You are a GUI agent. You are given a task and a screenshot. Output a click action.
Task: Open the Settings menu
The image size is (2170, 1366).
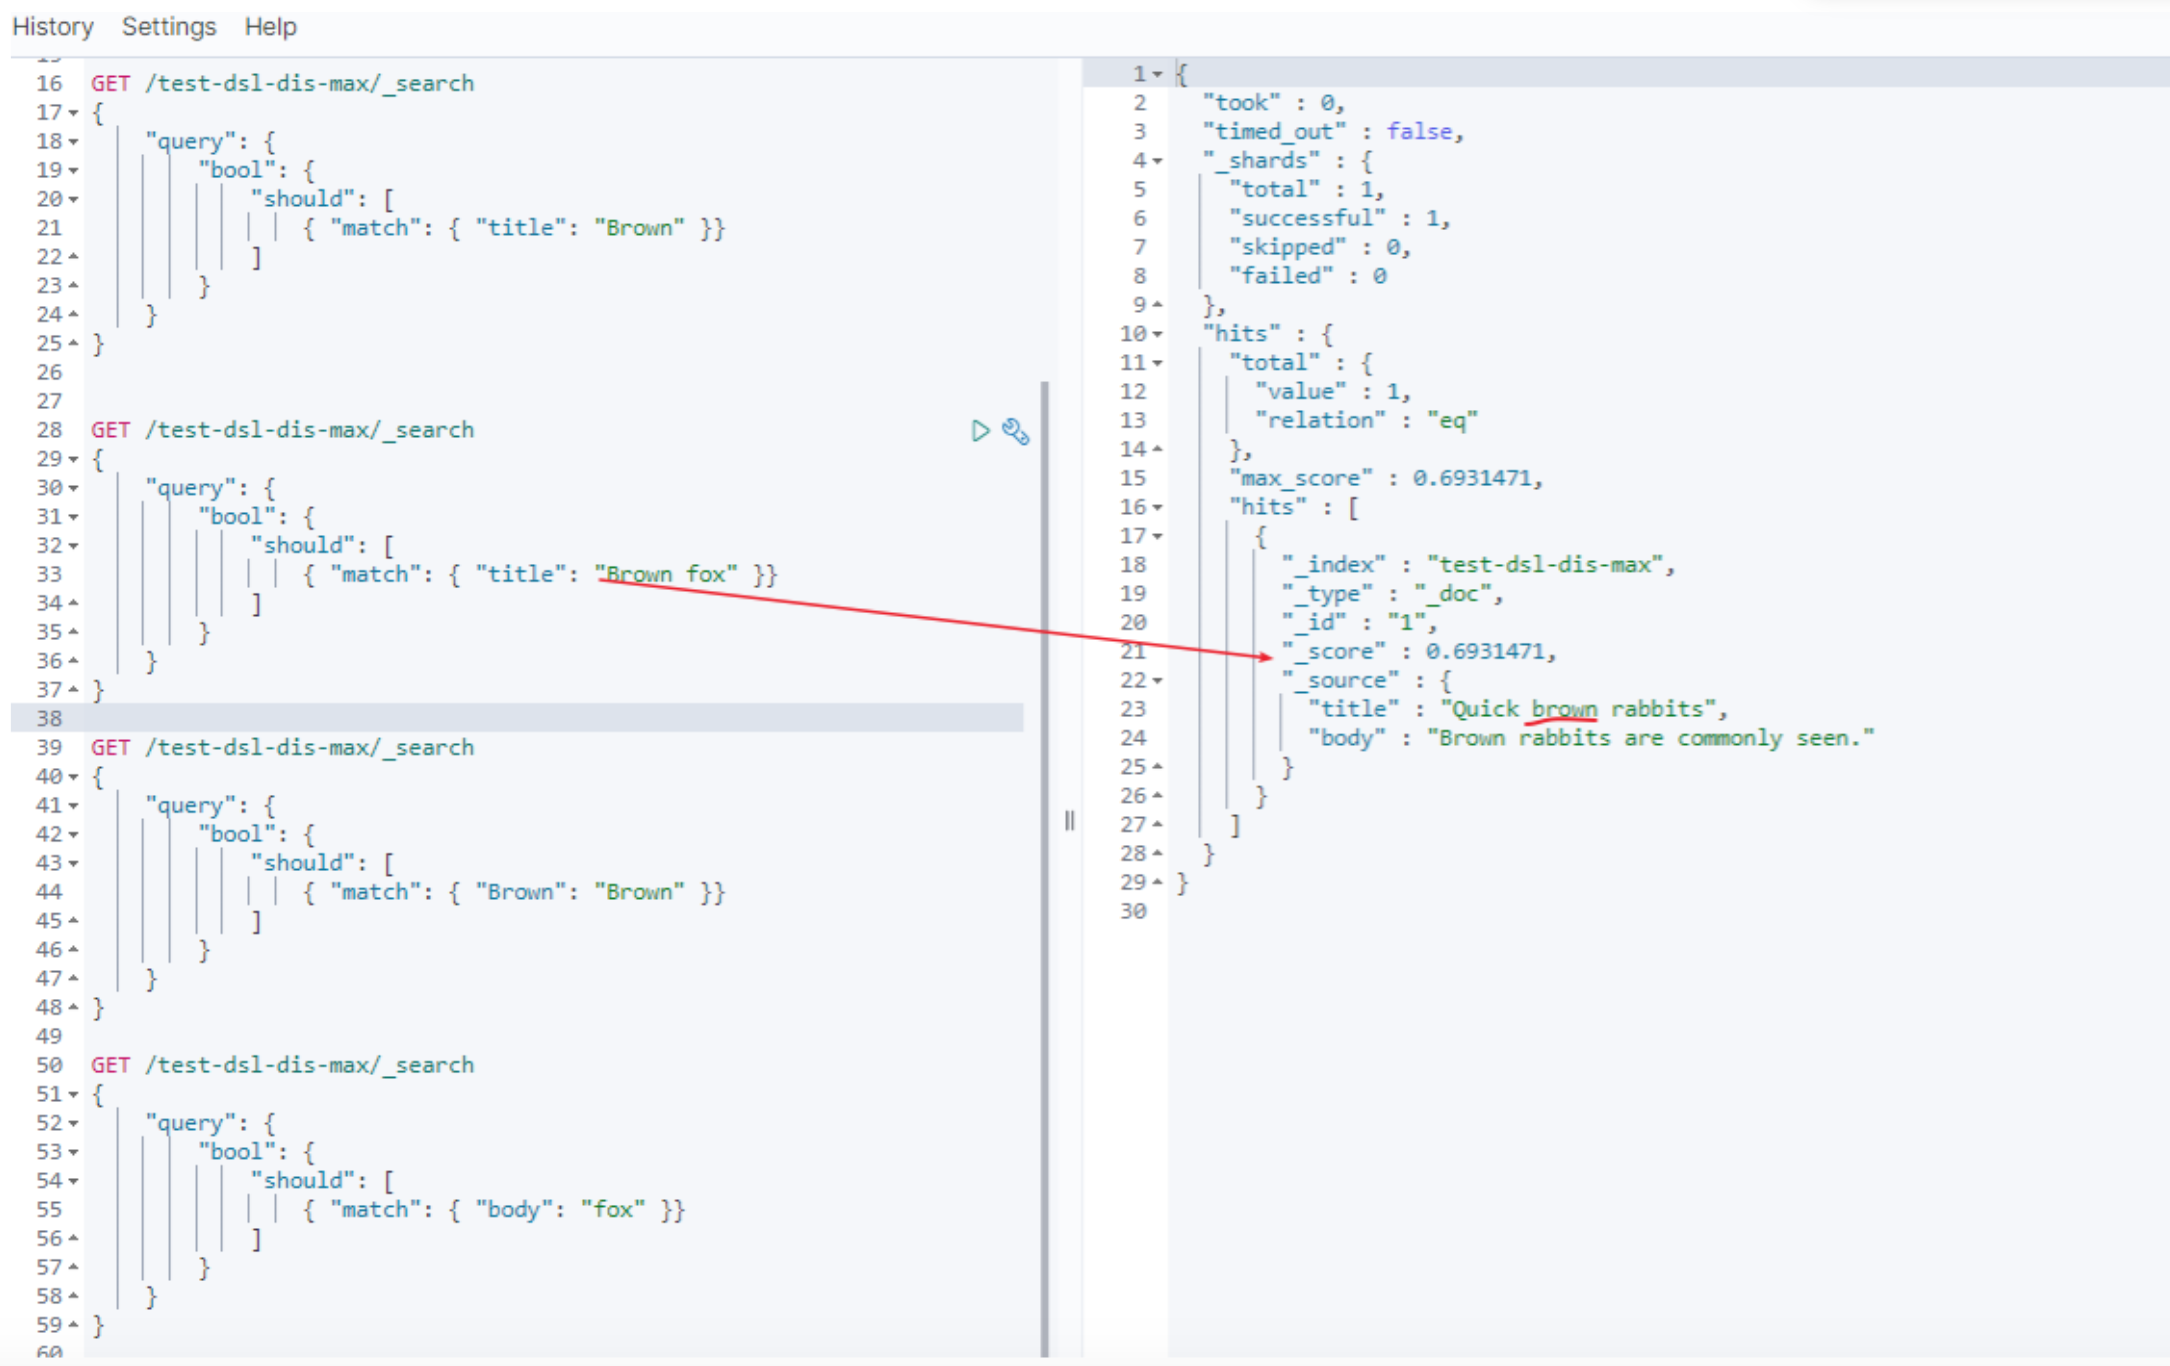coord(169,27)
